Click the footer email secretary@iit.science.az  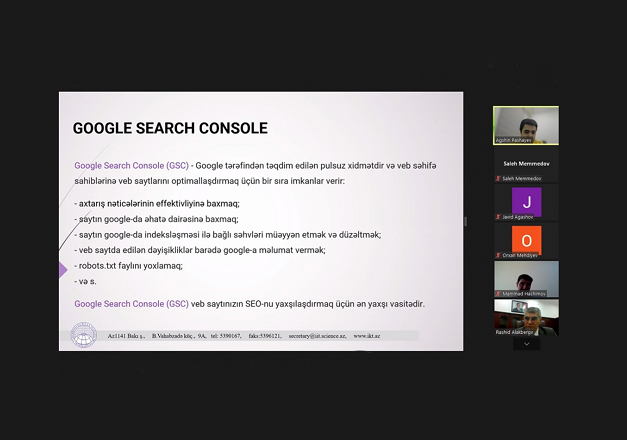(317, 336)
